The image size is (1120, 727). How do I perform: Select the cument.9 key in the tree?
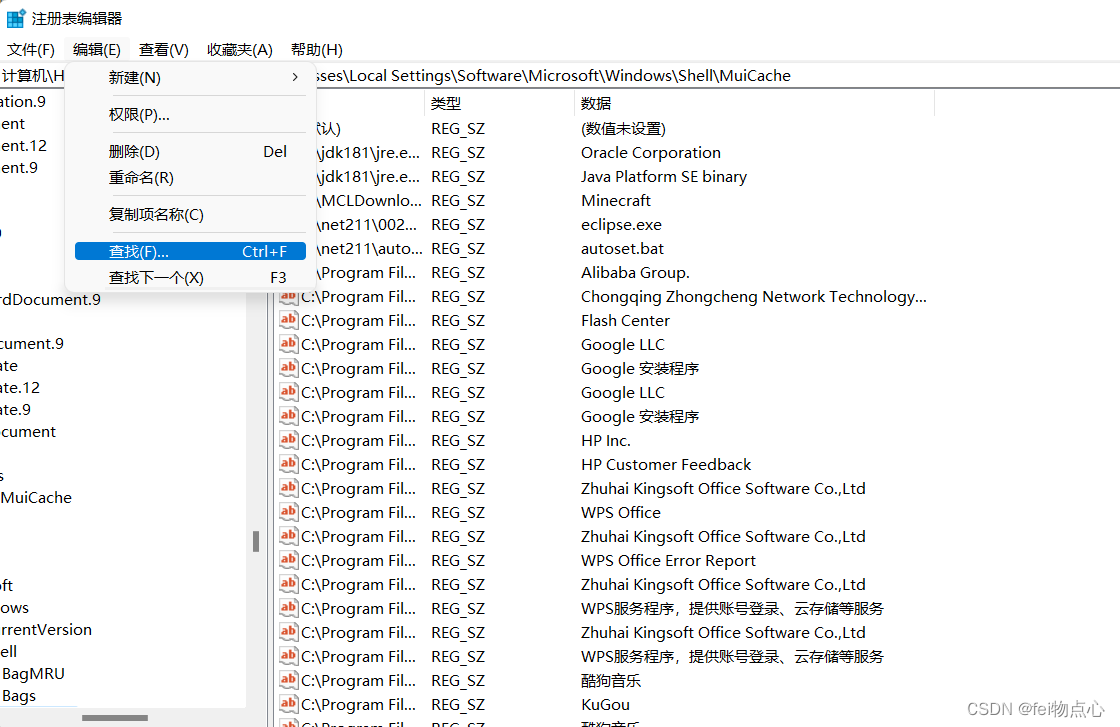click(x=32, y=344)
